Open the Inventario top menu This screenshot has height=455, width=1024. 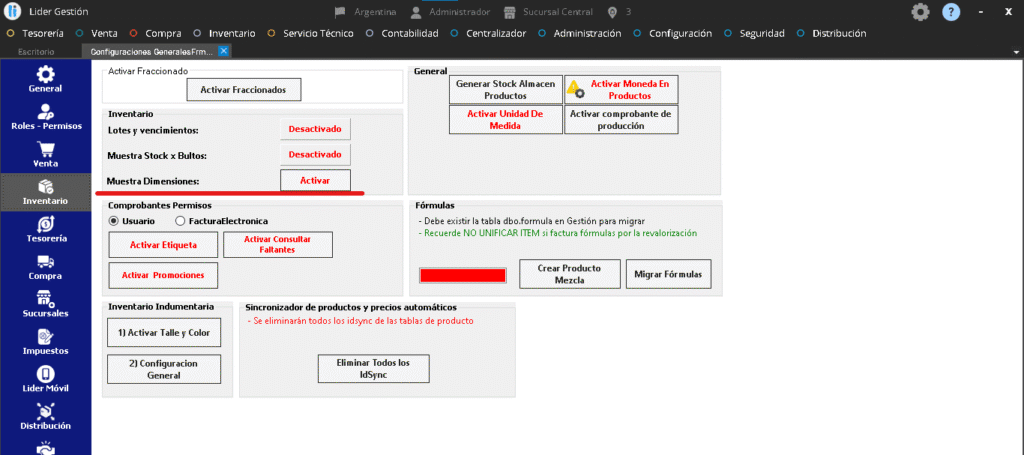224,33
